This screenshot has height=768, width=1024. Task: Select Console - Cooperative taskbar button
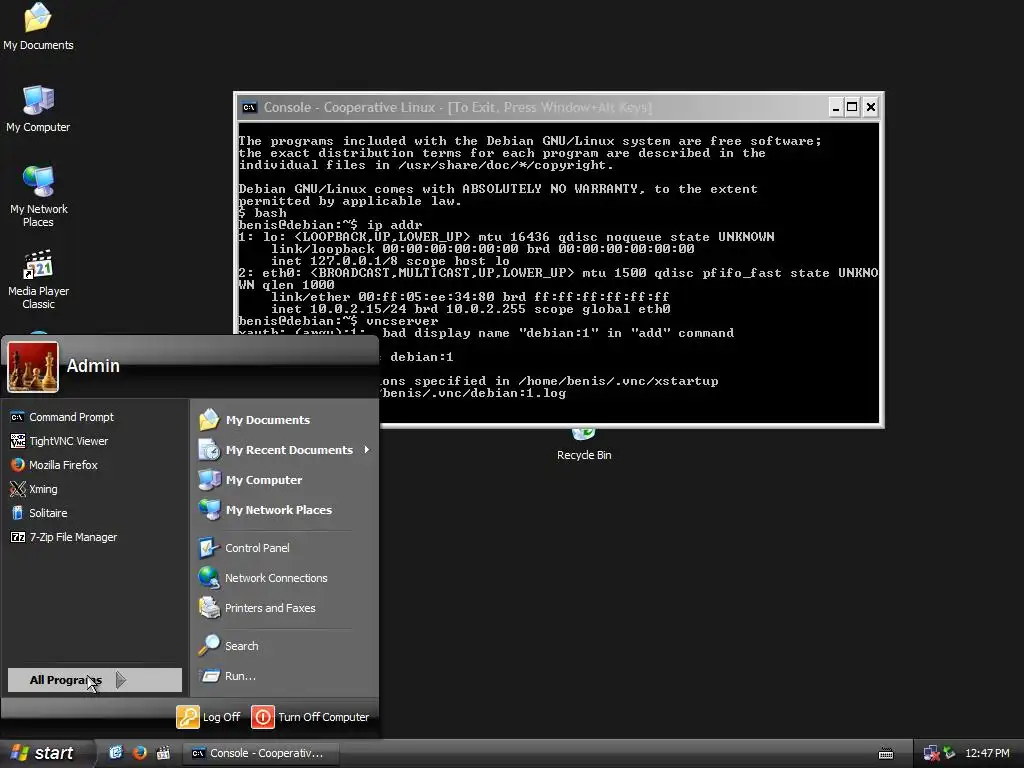(x=260, y=753)
